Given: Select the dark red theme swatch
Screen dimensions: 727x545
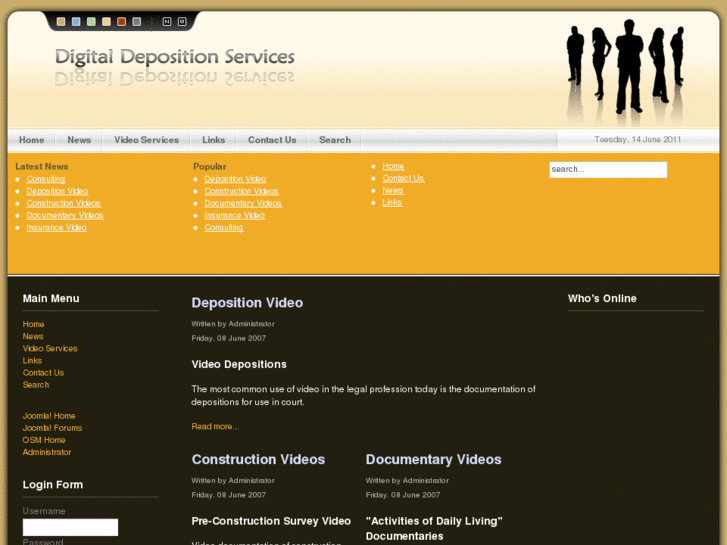Looking at the screenshot, I should pos(121,21).
